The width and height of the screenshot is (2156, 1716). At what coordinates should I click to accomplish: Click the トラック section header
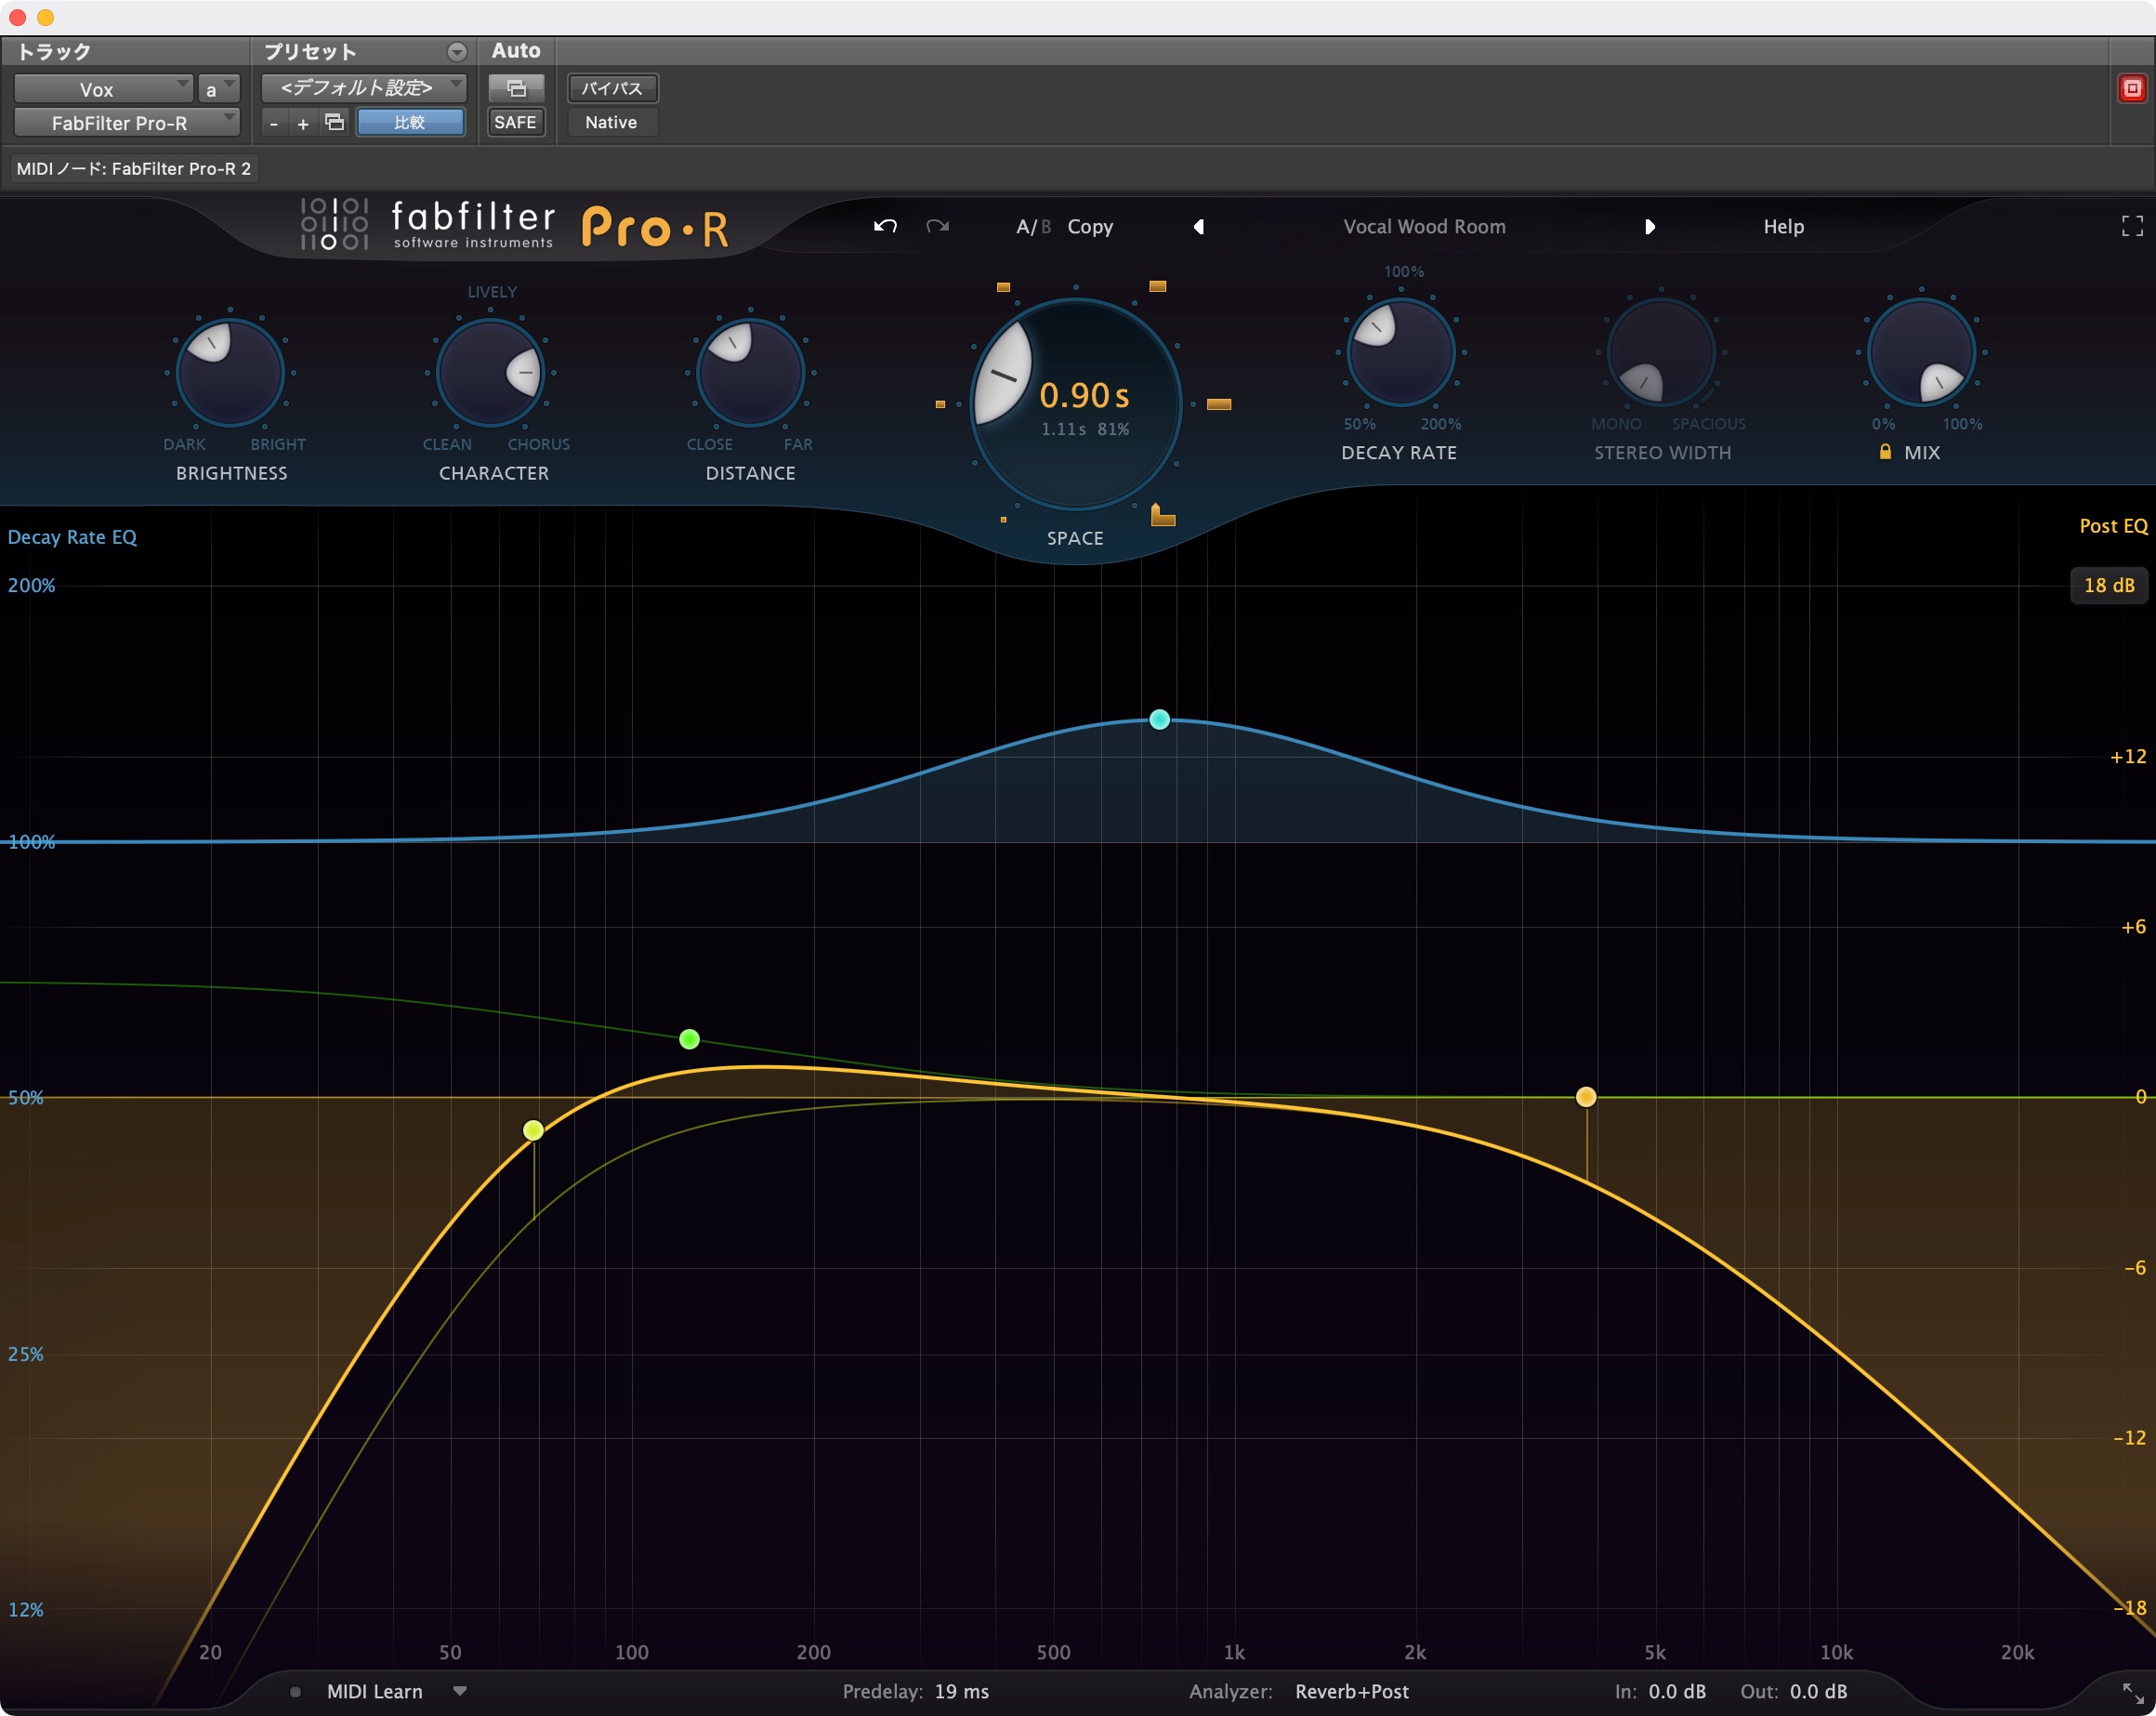tap(55, 52)
